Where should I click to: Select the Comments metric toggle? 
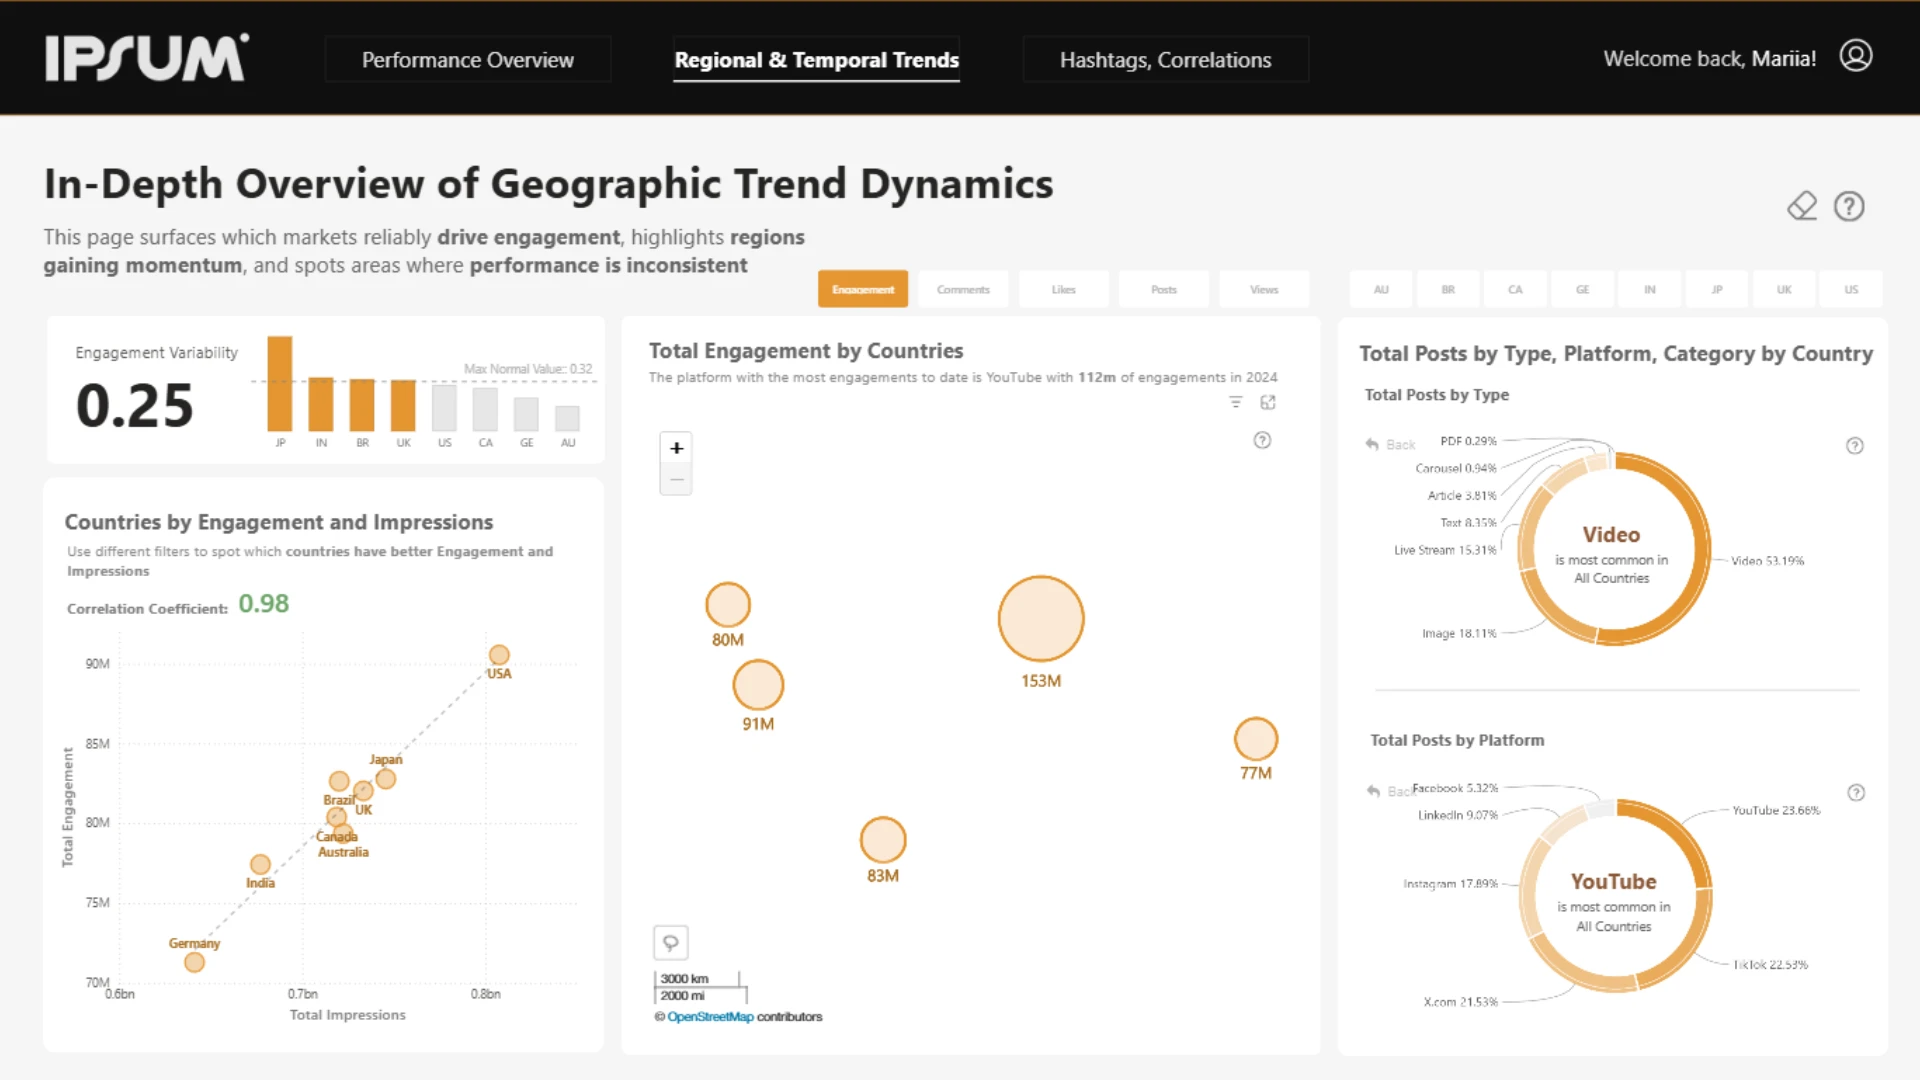click(963, 289)
